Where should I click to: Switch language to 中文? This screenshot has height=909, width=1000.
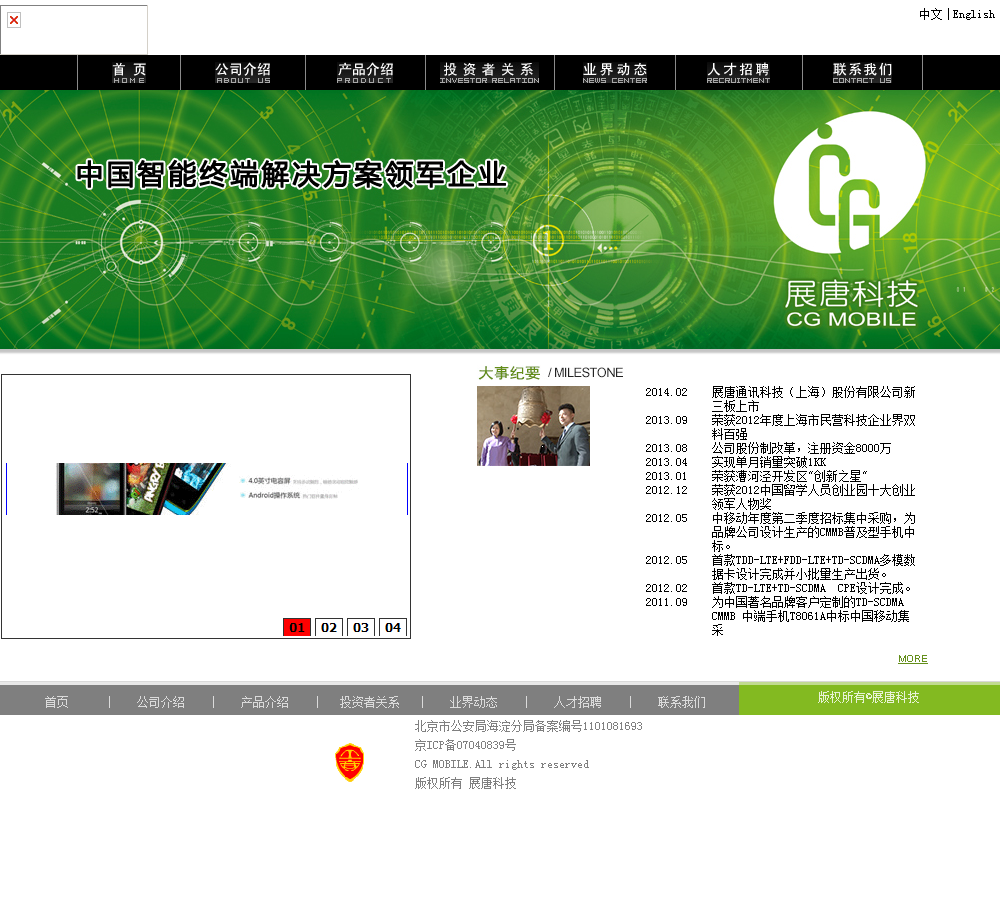click(930, 14)
